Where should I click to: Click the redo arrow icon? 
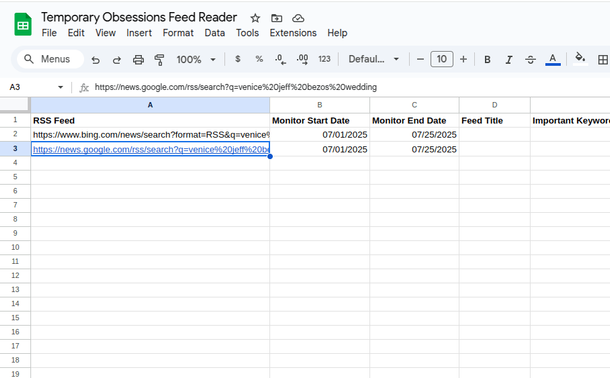116,60
